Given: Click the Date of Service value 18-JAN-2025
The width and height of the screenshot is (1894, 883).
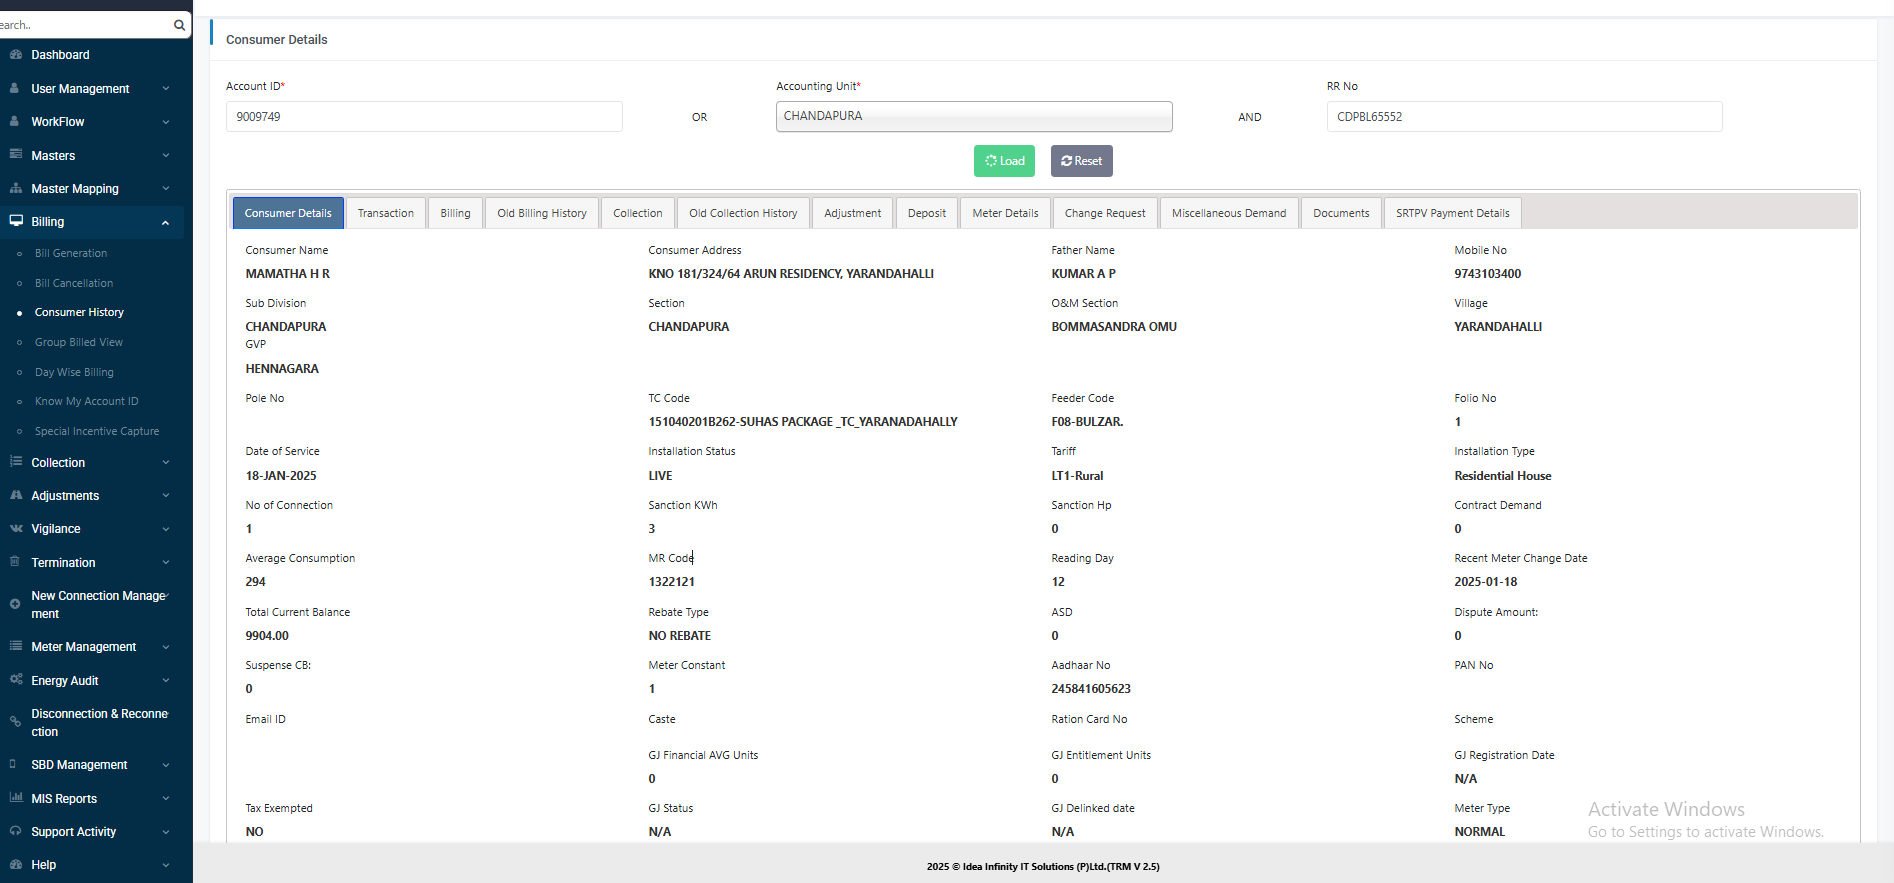Looking at the screenshot, I should [x=281, y=476].
